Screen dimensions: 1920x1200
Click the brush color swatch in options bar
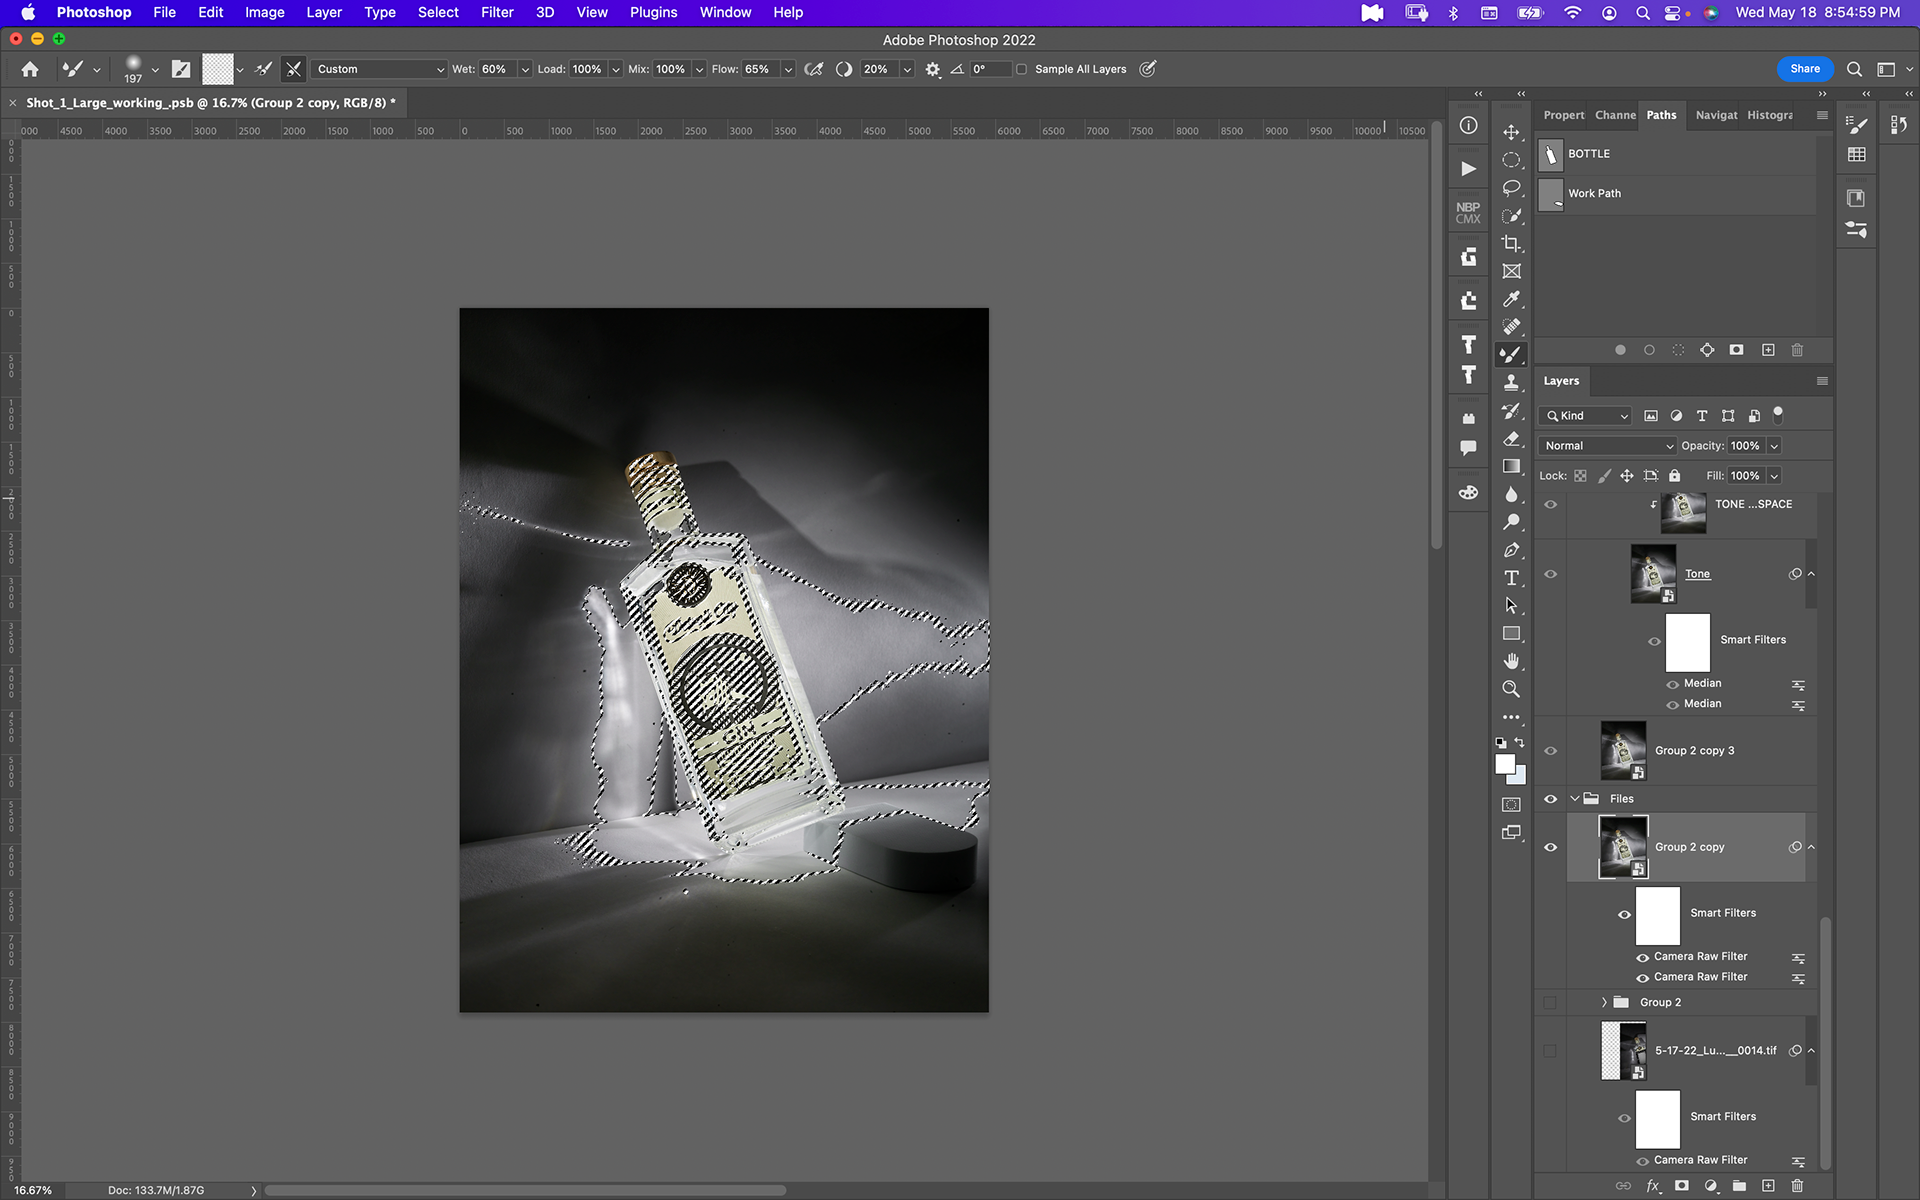[217, 69]
